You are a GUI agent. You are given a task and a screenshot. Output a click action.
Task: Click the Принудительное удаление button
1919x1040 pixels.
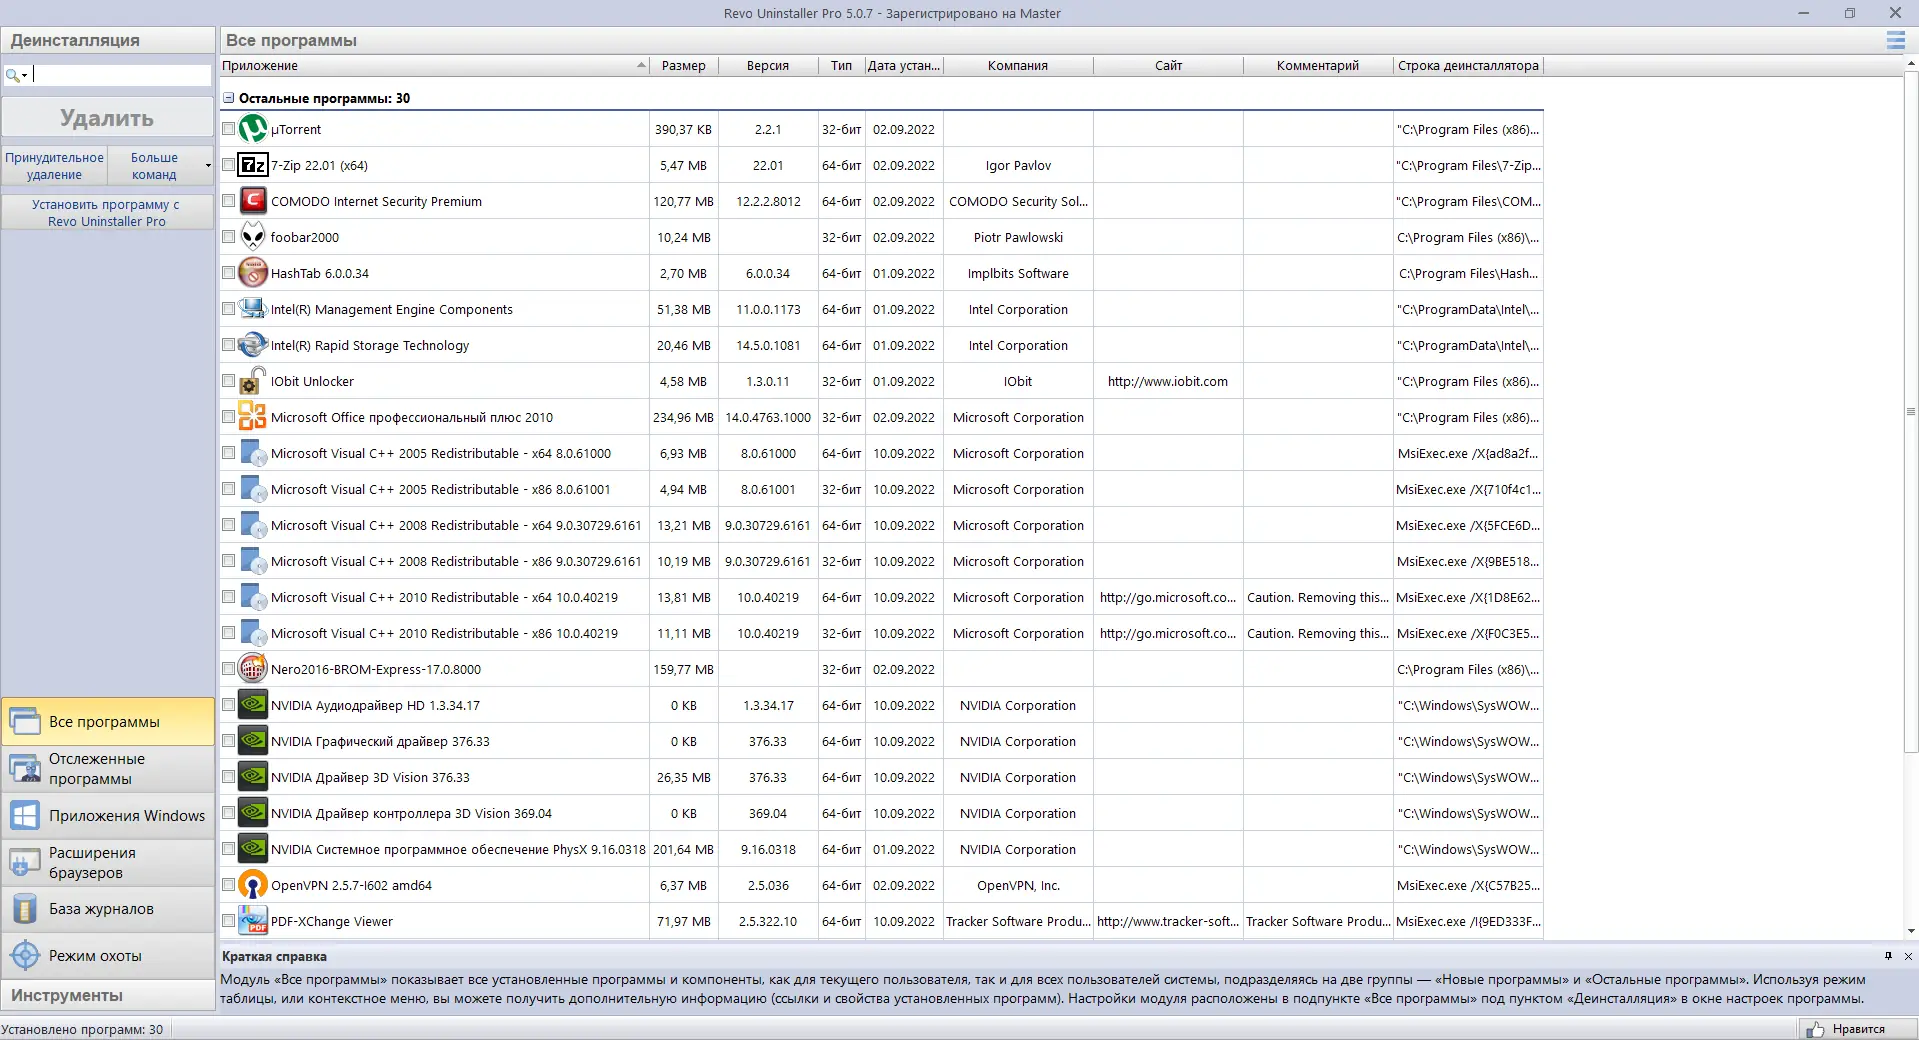(x=54, y=166)
